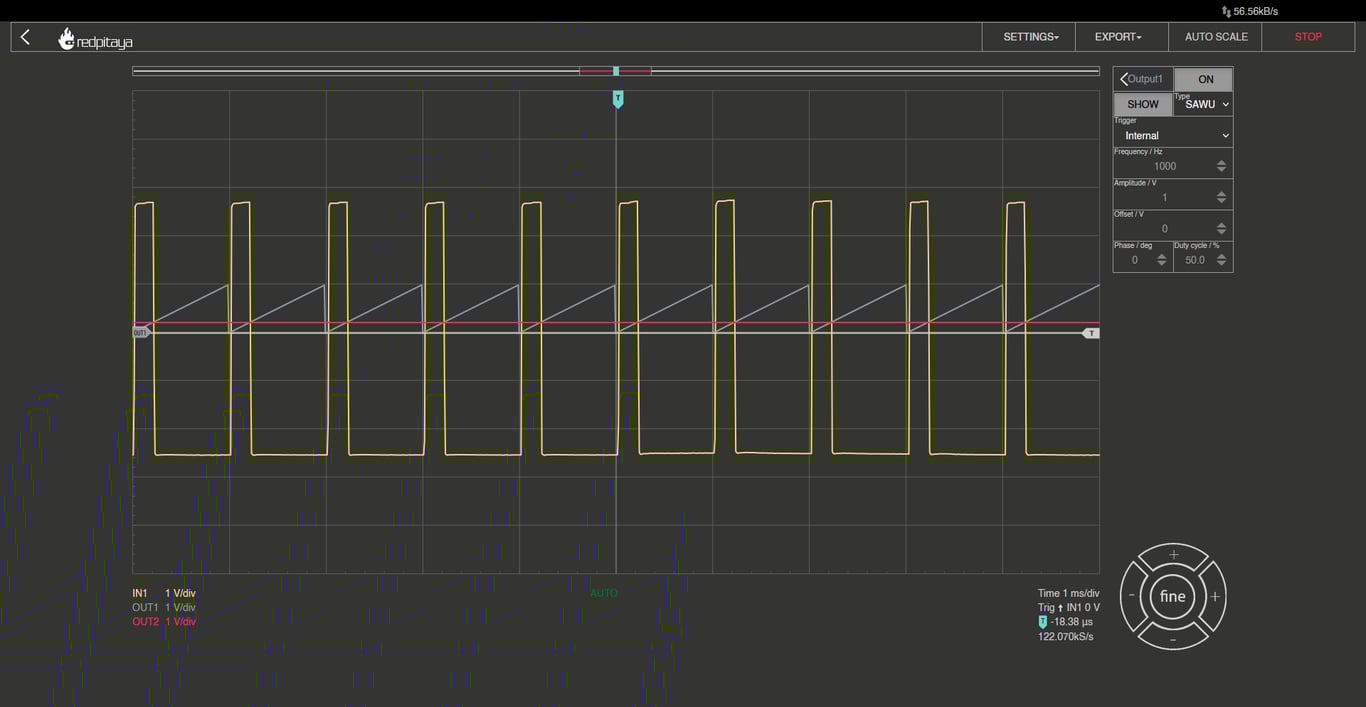The width and height of the screenshot is (1366, 707).
Task: Select the trigger position T marker
Action: [x=618, y=98]
